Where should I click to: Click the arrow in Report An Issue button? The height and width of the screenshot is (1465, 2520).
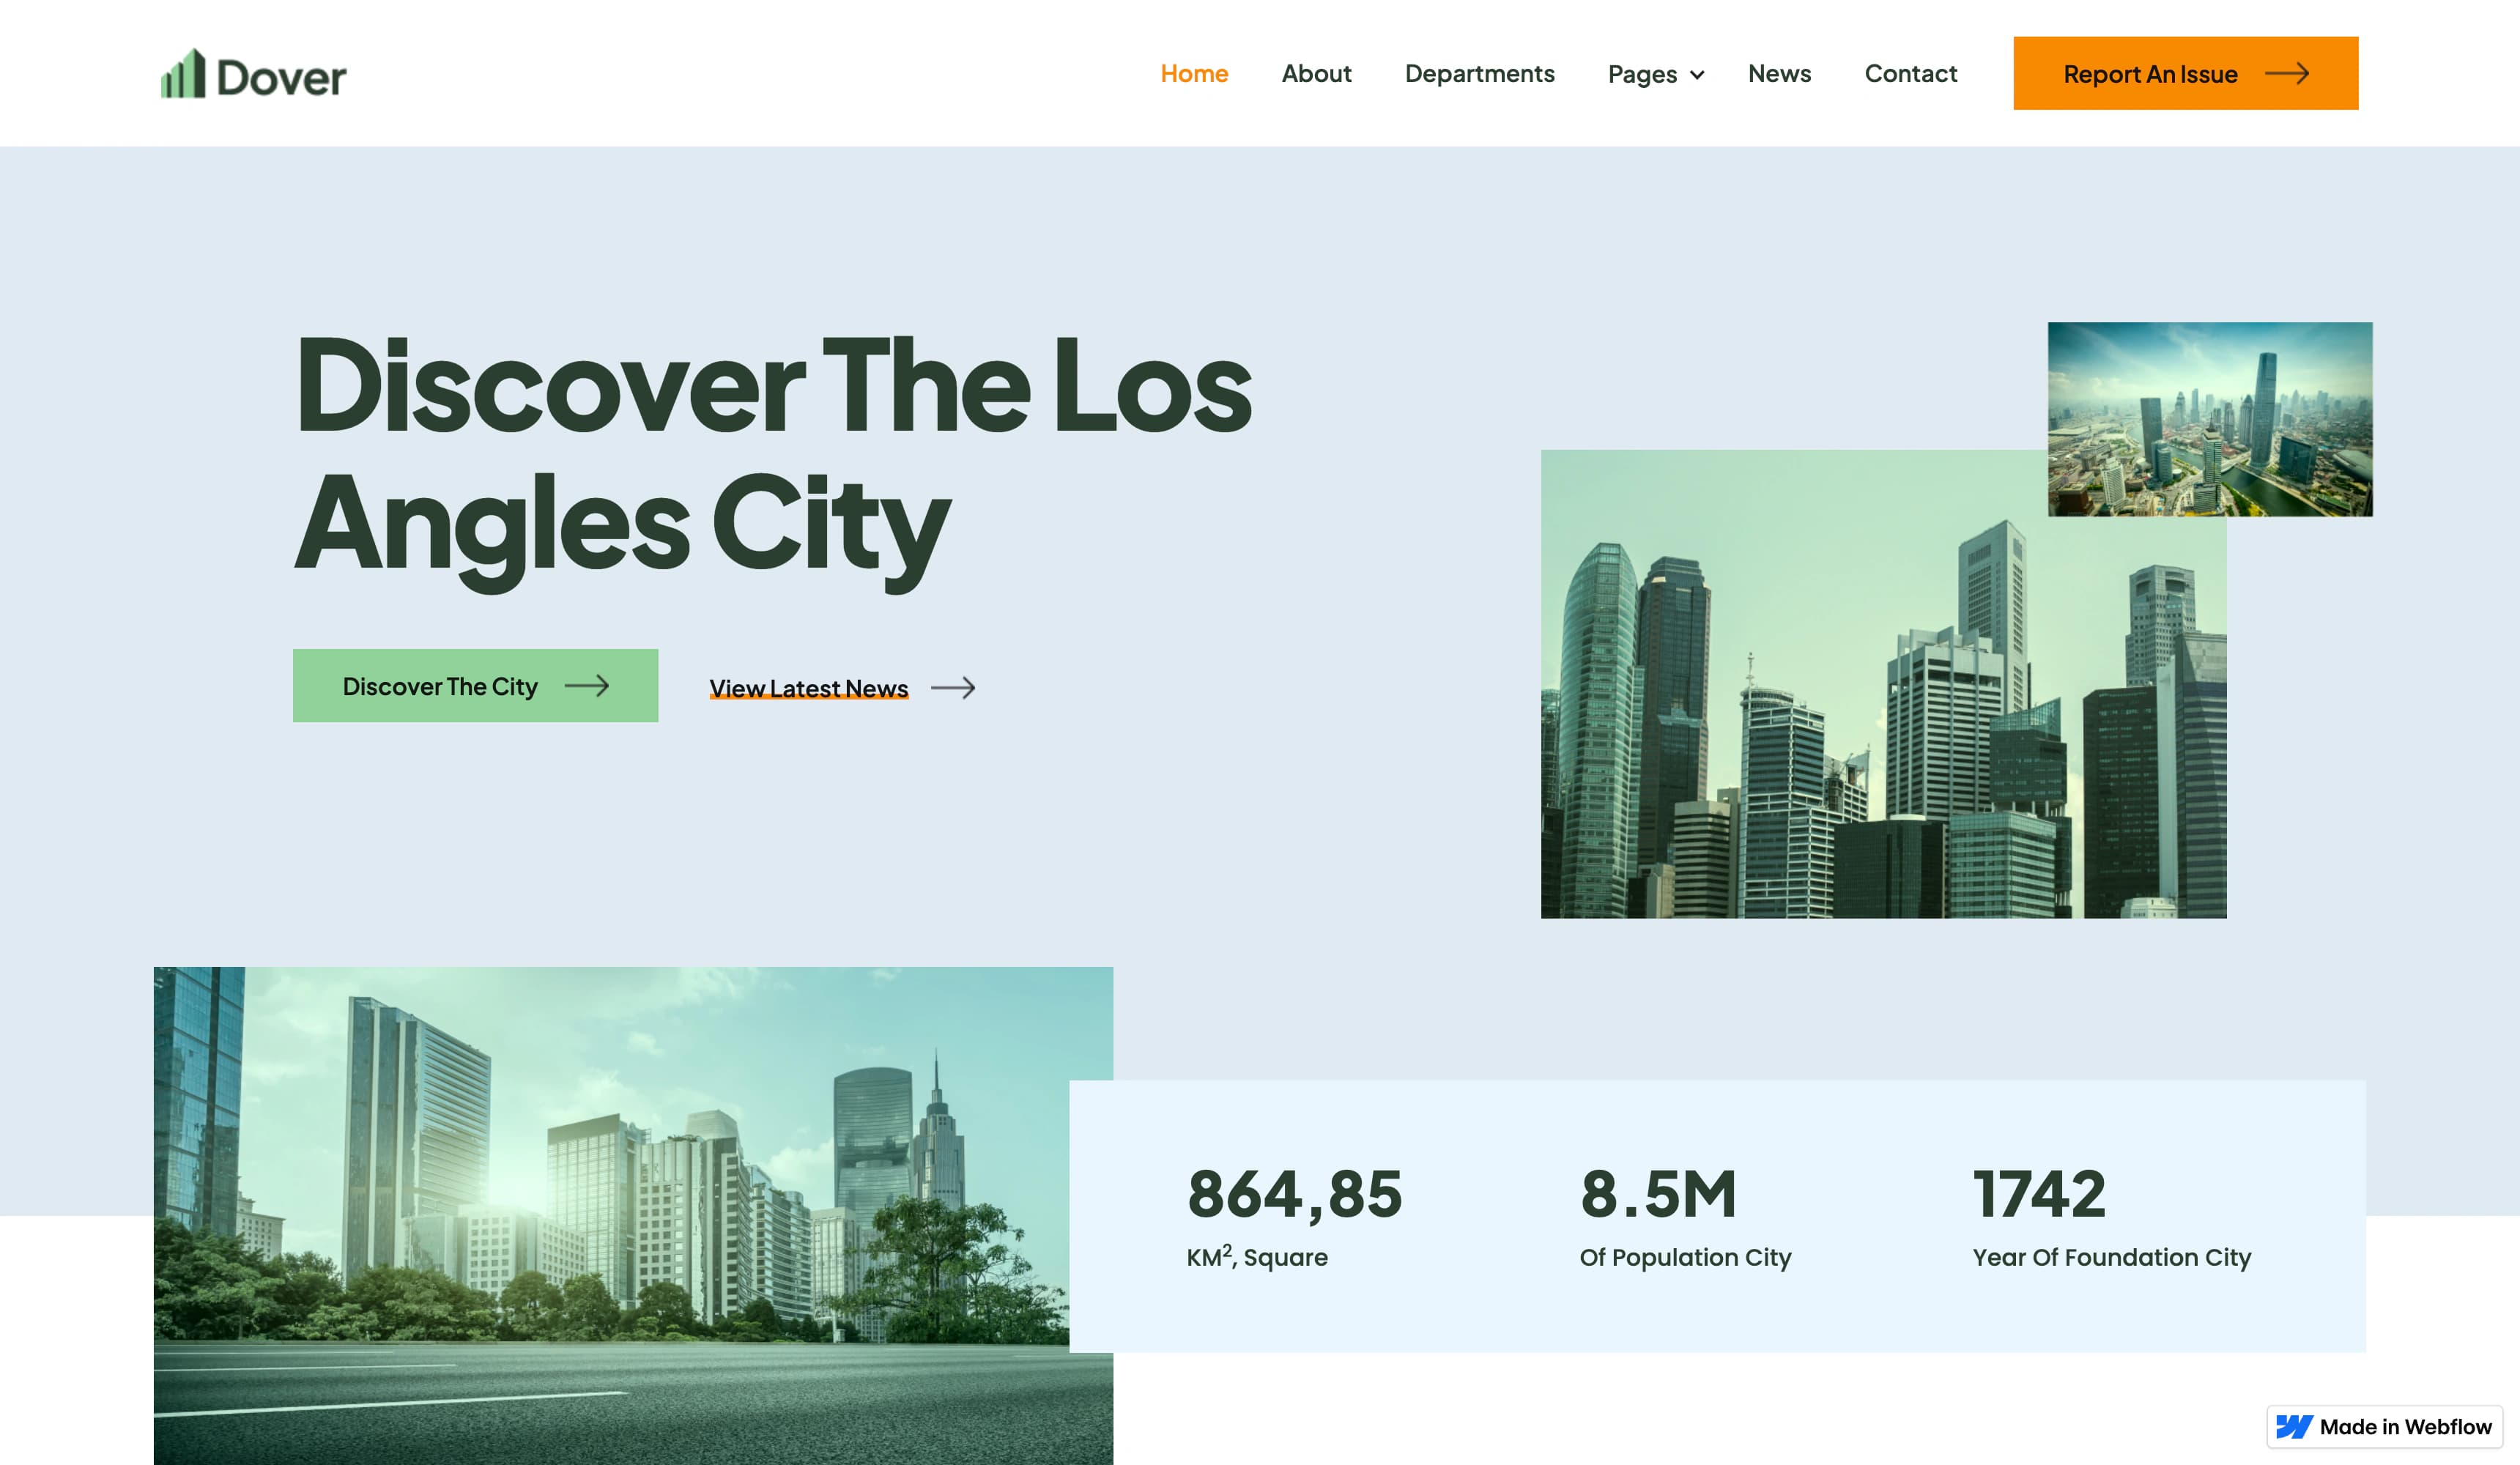pyautogui.click(x=2286, y=73)
